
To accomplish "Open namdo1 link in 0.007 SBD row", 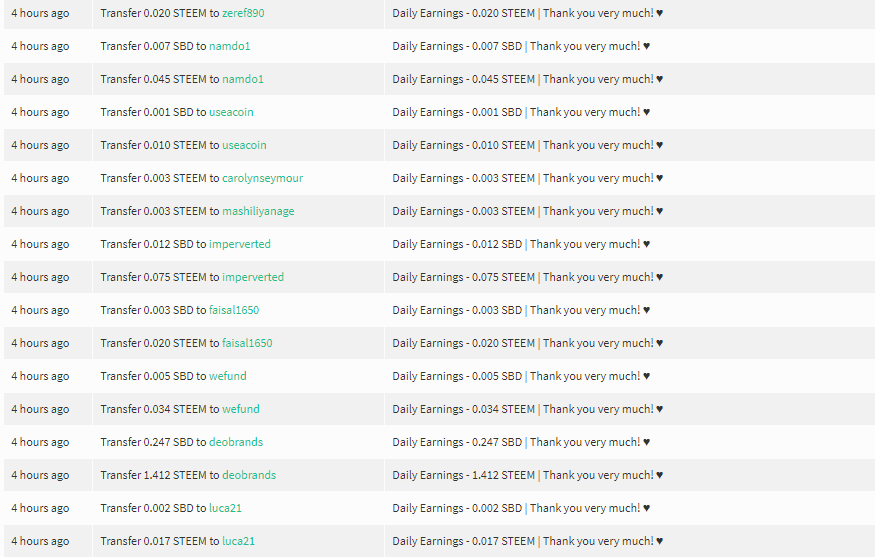I will (x=229, y=46).
